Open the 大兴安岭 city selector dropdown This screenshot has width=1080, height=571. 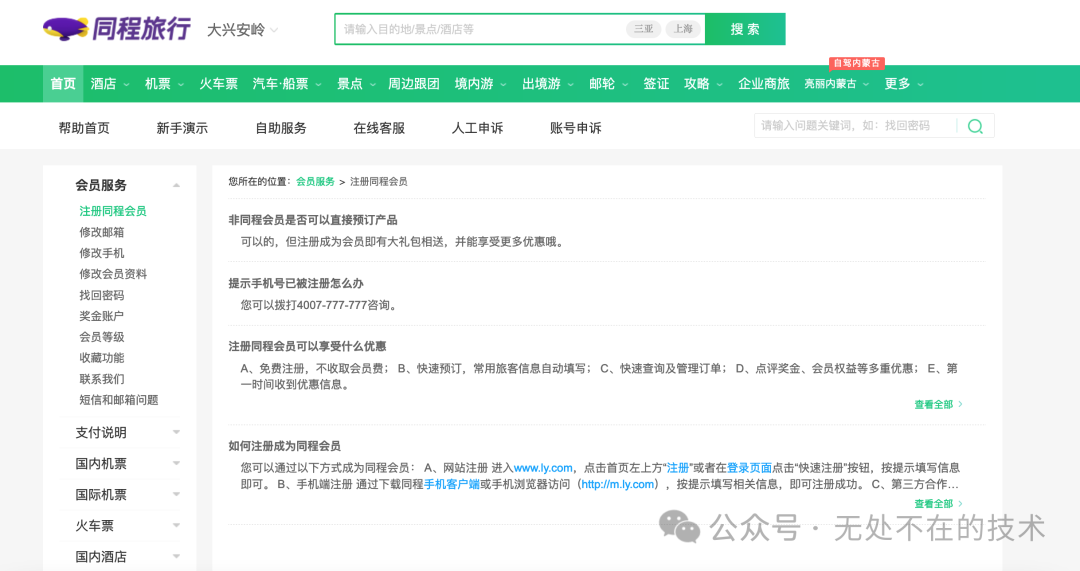242,30
